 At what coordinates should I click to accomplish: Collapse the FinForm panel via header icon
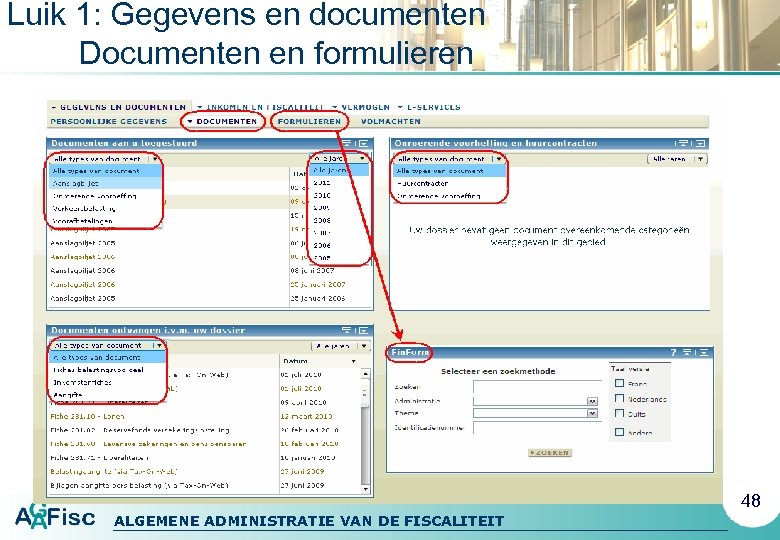687,352
